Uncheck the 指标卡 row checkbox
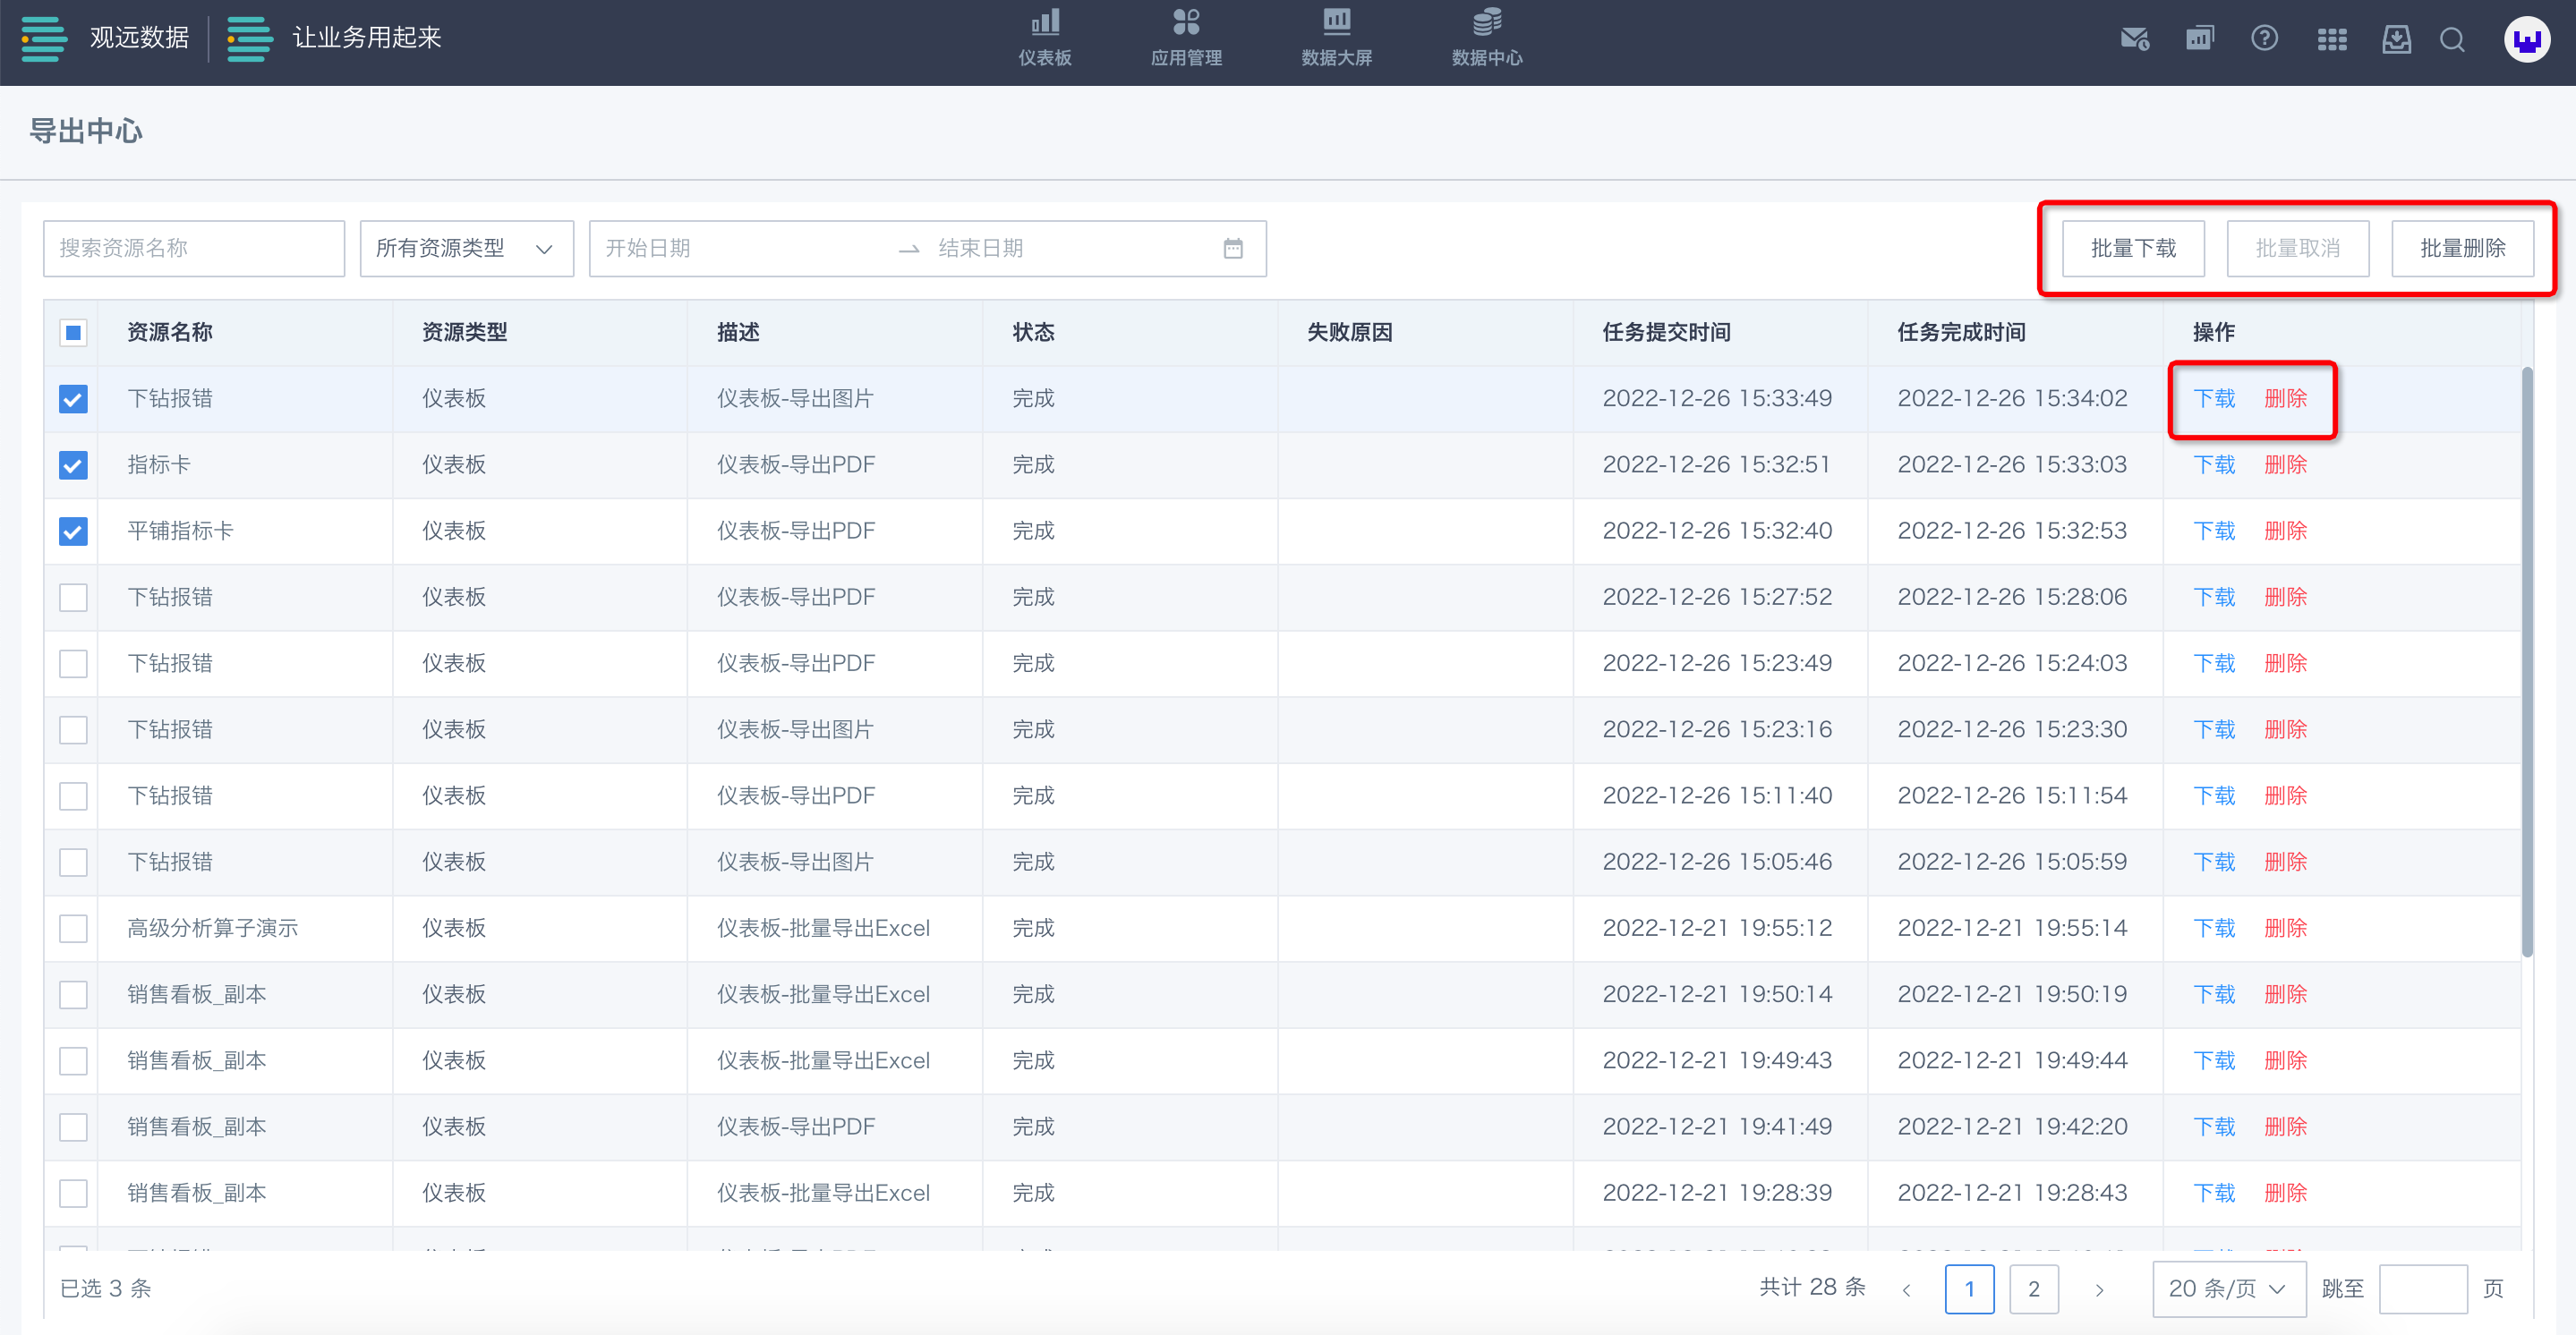Screen dimensions: 2576x1335 [x=73, y=465]
